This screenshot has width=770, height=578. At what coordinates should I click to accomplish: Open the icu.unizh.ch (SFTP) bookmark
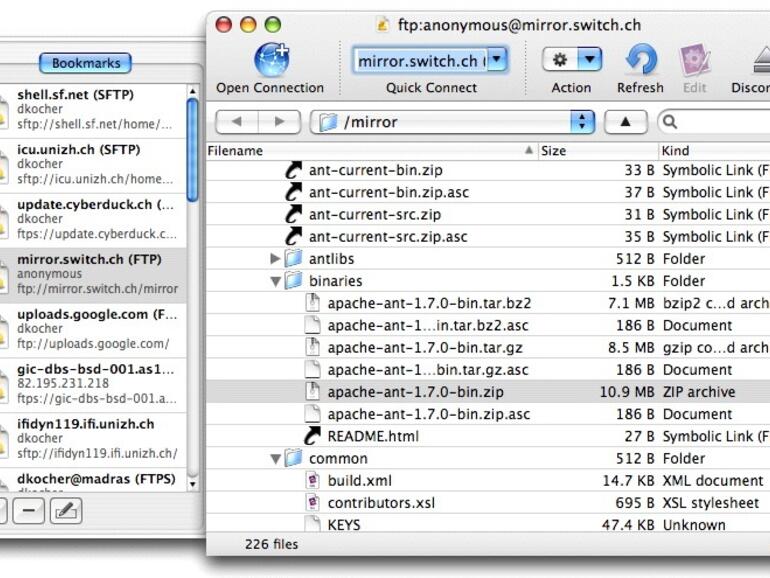93,165
